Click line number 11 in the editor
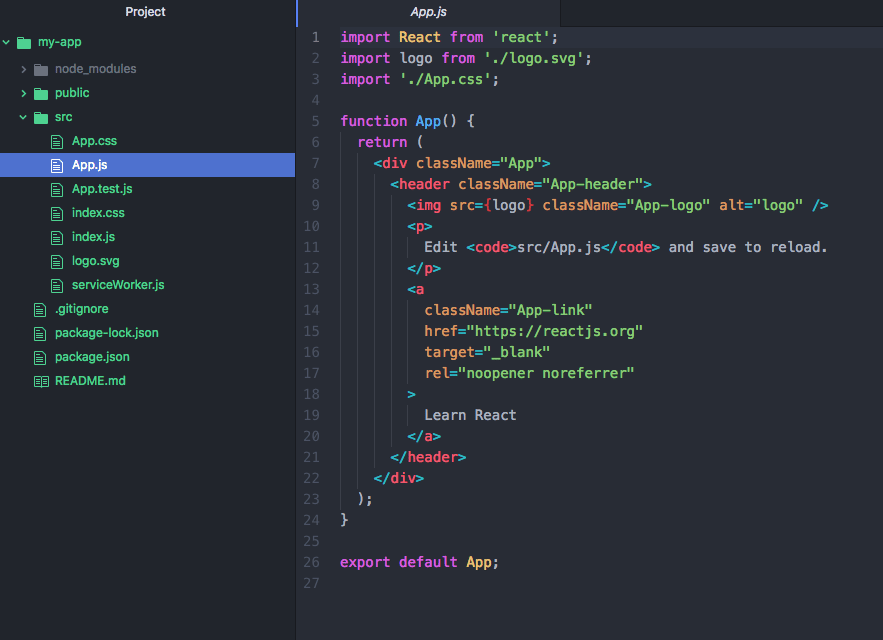Viewport: 883px width, 640px height. (x=311, y=247)
